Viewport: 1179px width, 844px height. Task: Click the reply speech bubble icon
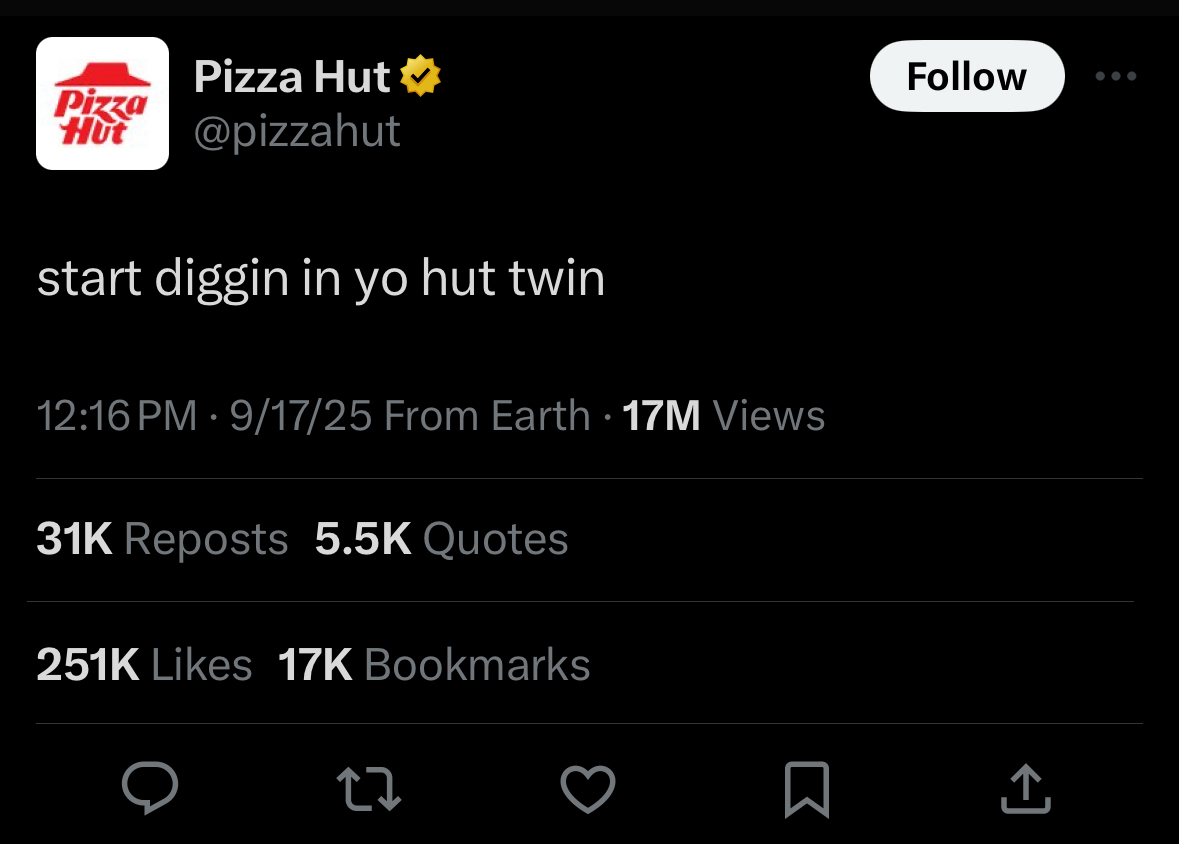click(150, 789)
